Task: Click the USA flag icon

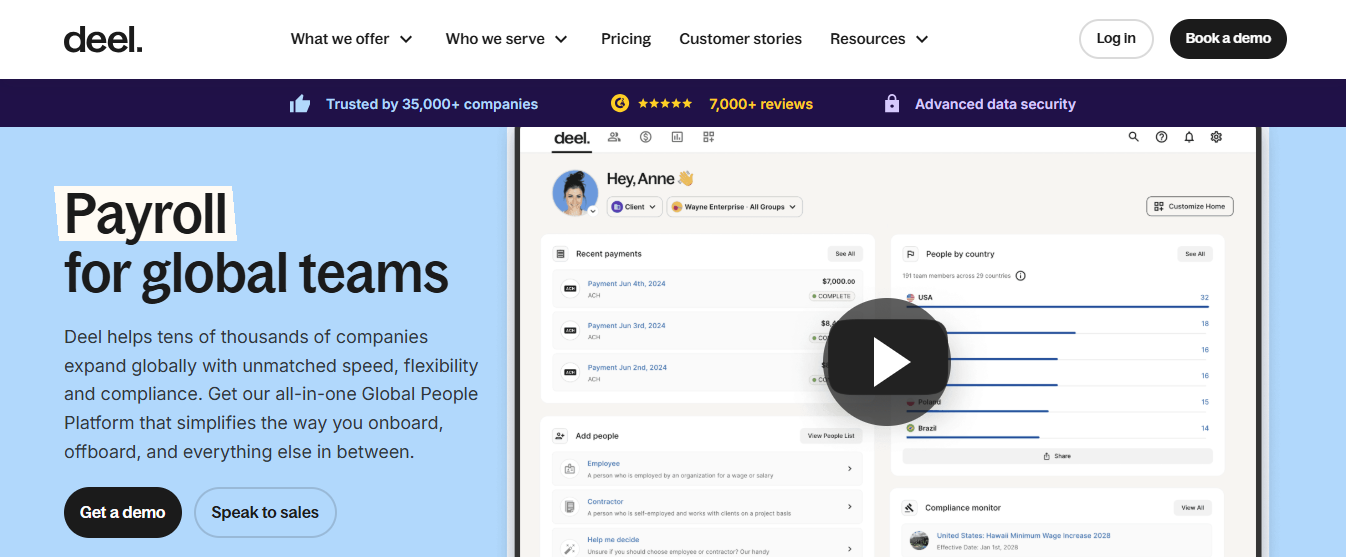Action: 910,297
